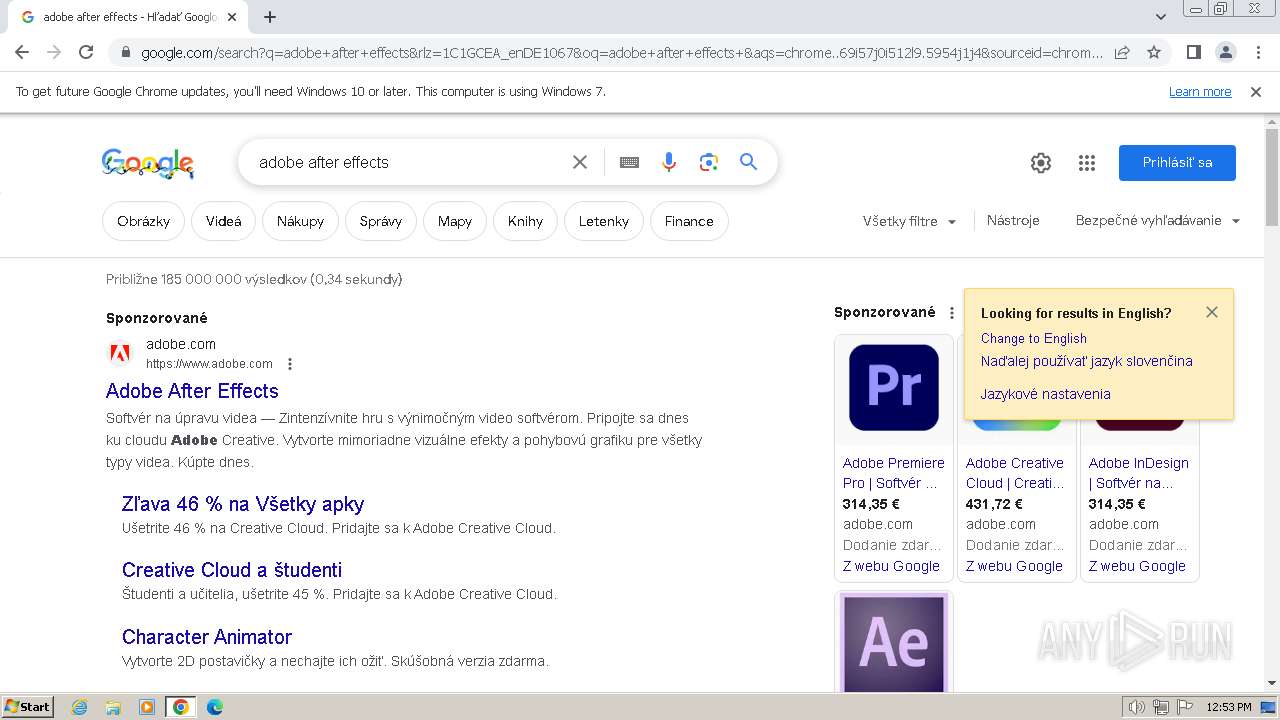Close the English results language popup
1280x720 pixels.
tap(1212, 312)
